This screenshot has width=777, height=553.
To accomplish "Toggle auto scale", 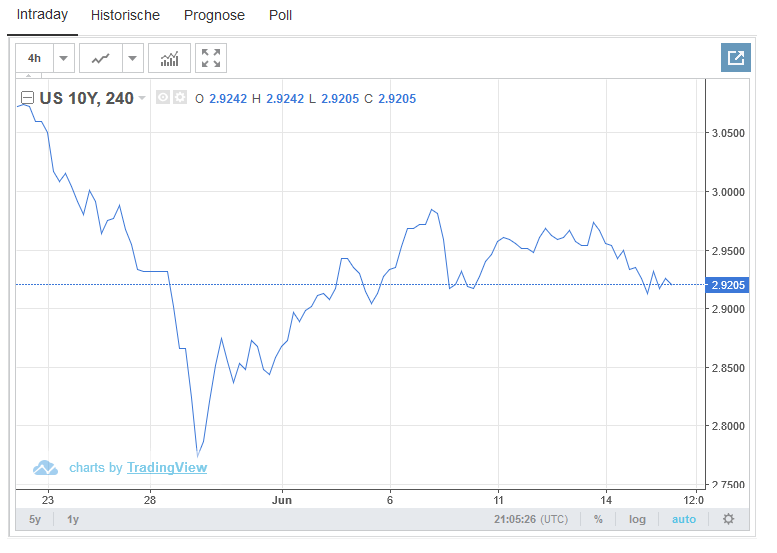I will coord(683,519).
